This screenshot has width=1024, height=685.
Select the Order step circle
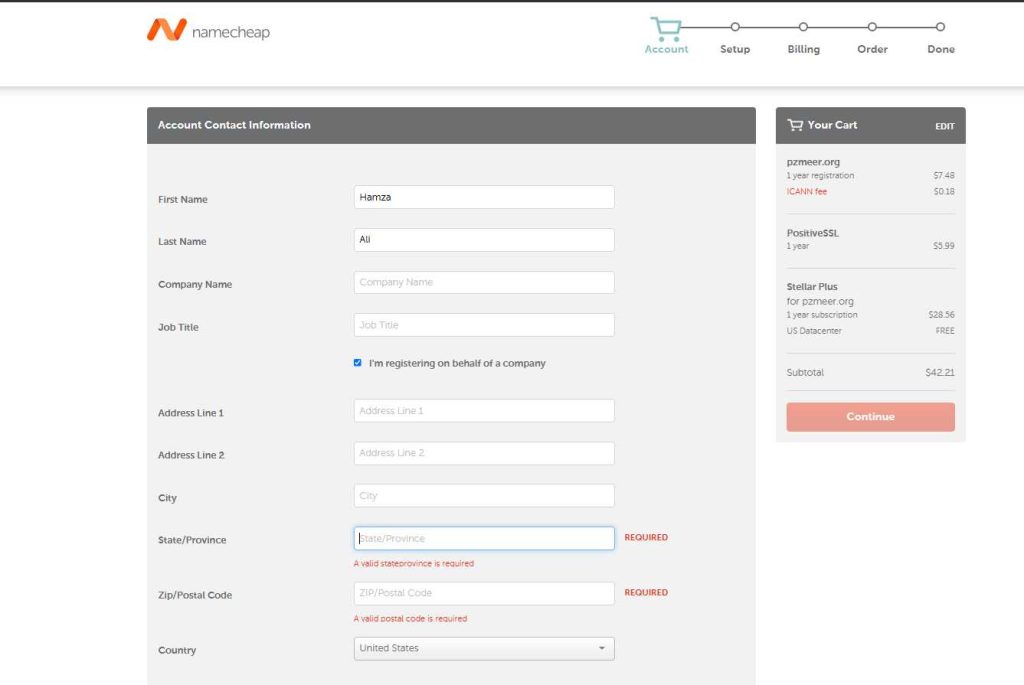pyautogui.click(x=872, y=27)
